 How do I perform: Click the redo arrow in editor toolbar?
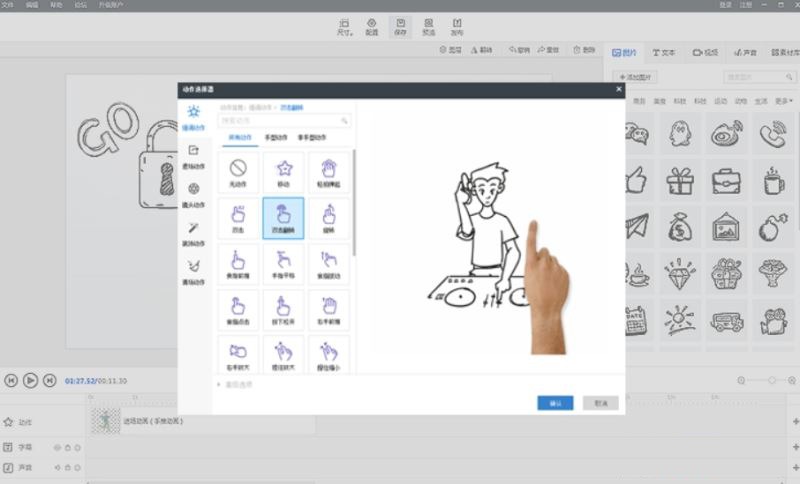pyautogui.click(x=548, y=50)
